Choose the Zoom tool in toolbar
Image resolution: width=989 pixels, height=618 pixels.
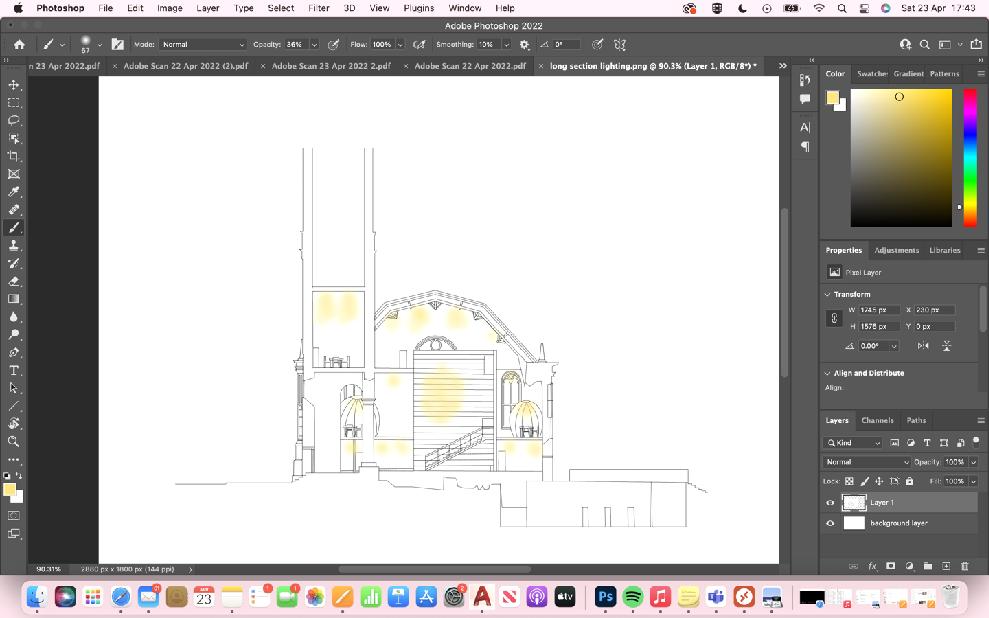point(14,441)
